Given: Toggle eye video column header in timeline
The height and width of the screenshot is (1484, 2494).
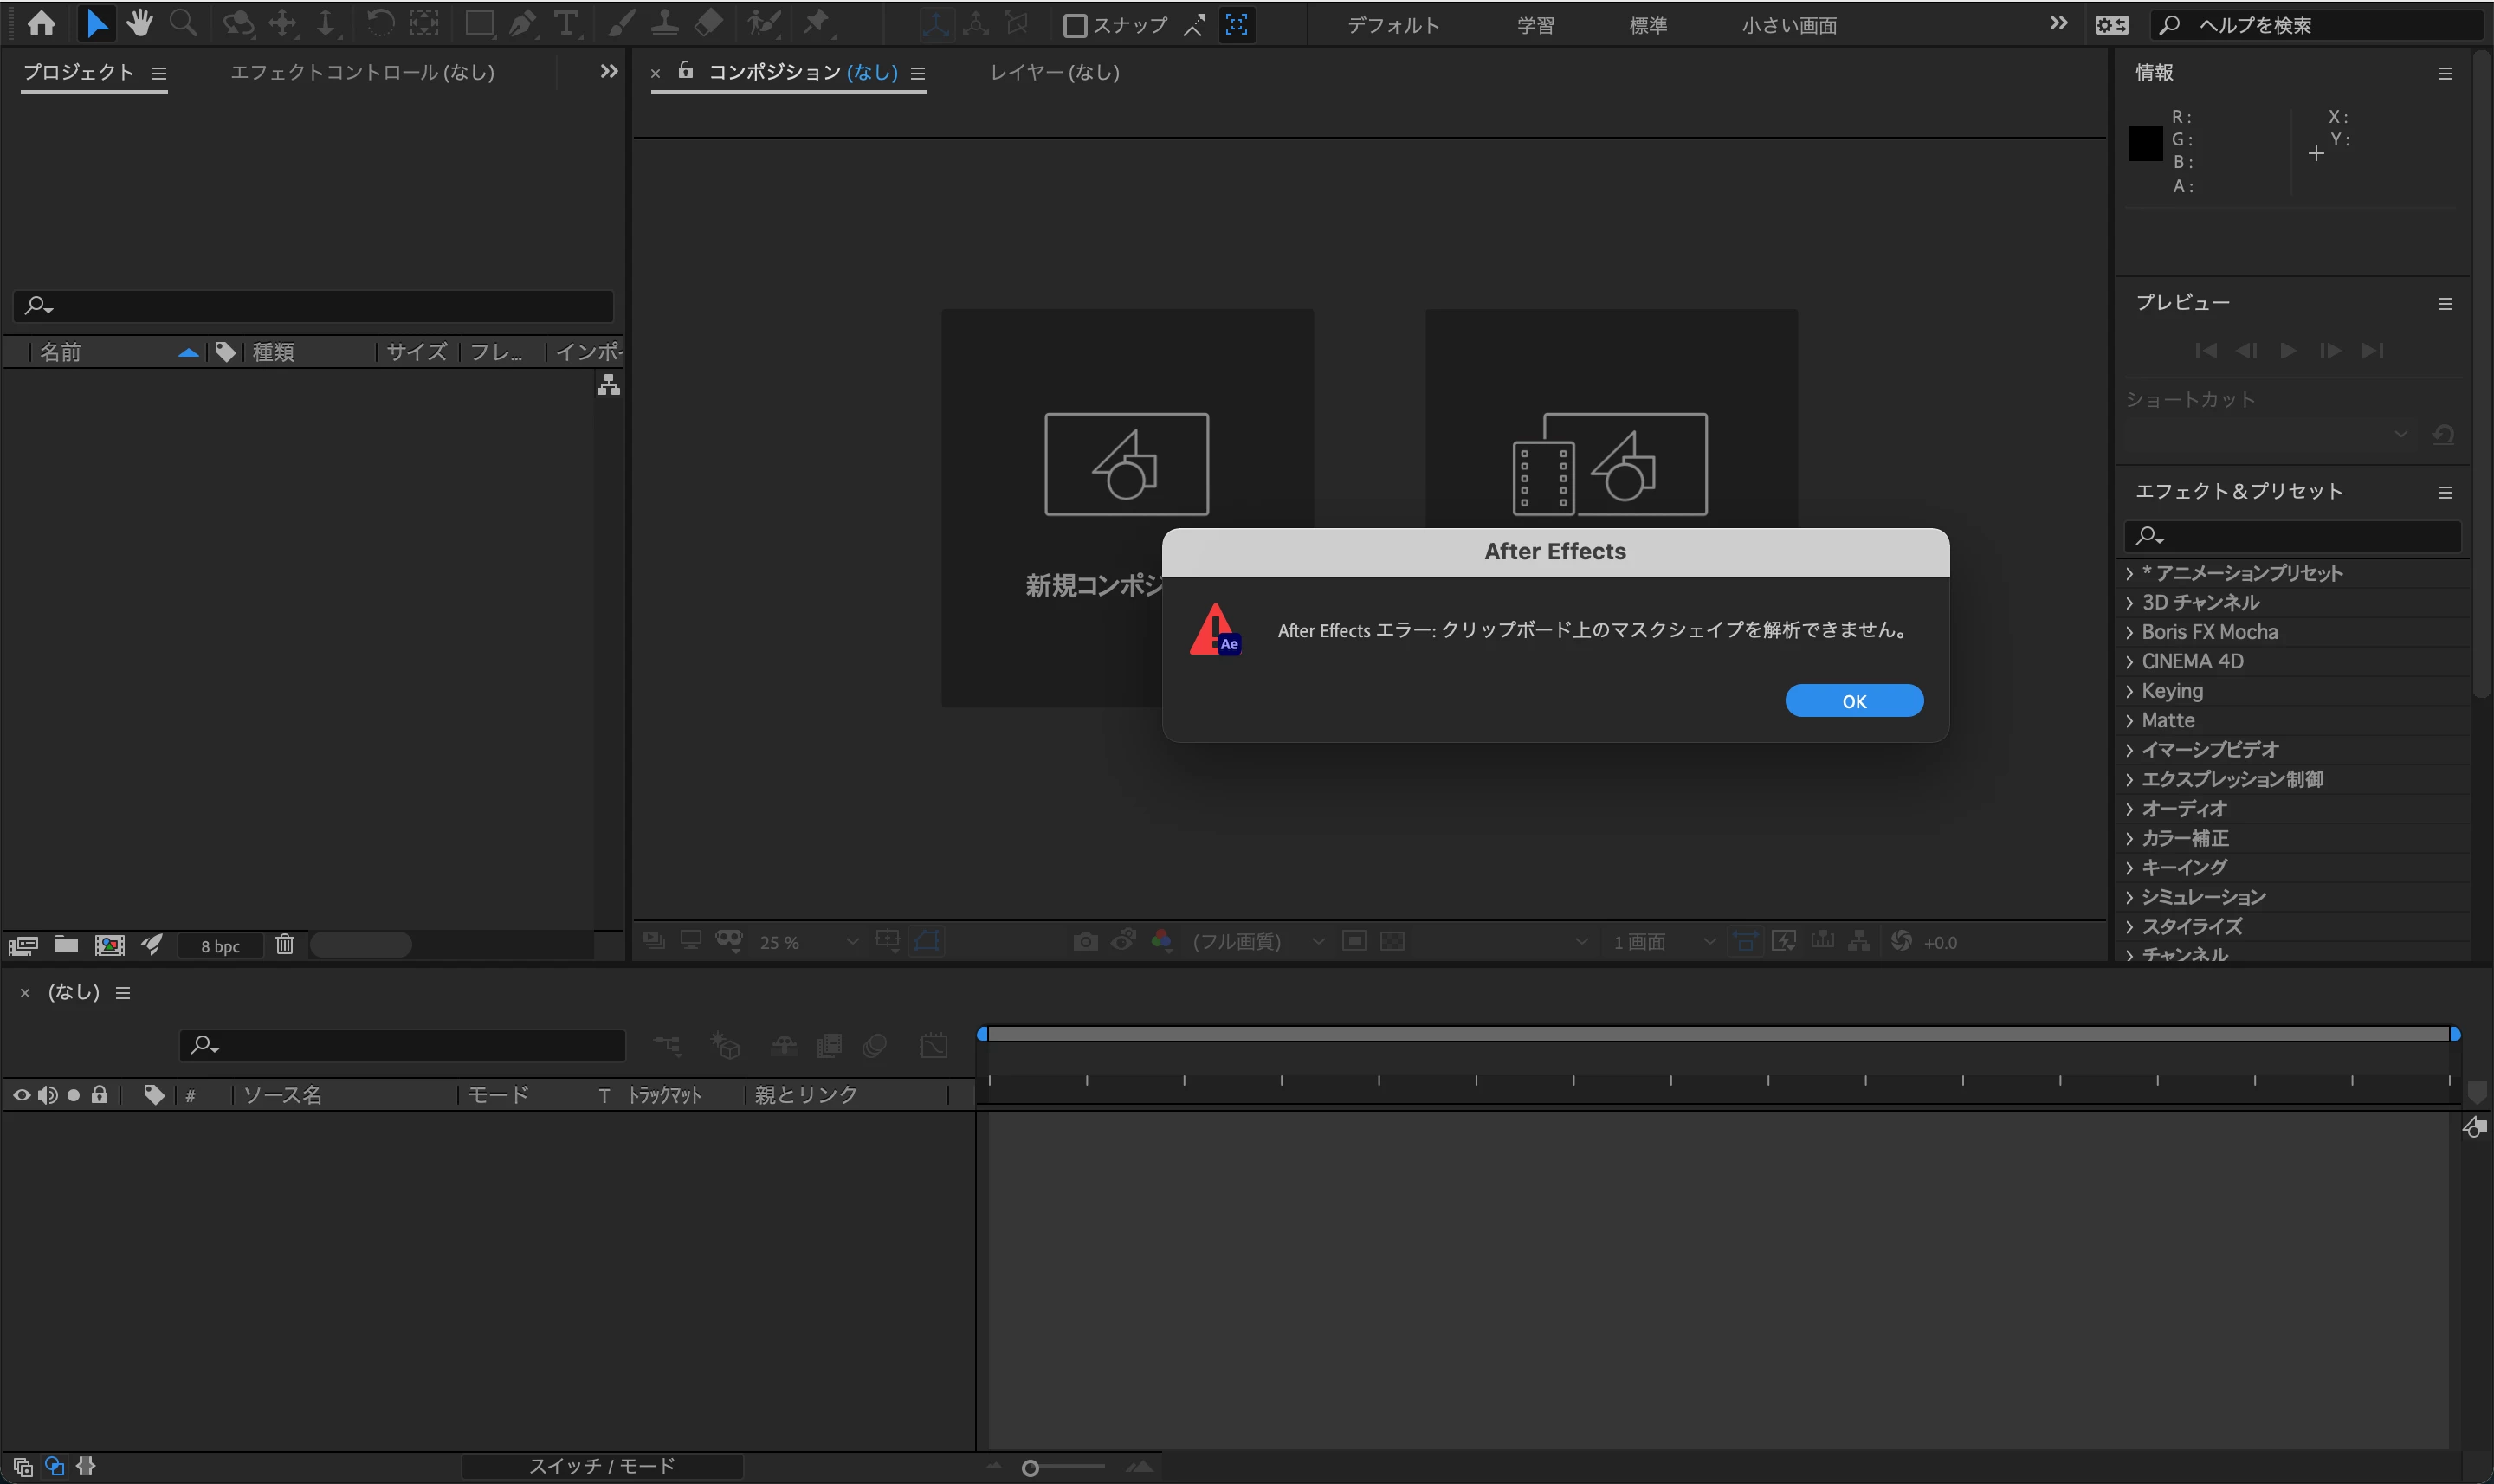Looking at the screenshot, I should tap(21, 1095).
